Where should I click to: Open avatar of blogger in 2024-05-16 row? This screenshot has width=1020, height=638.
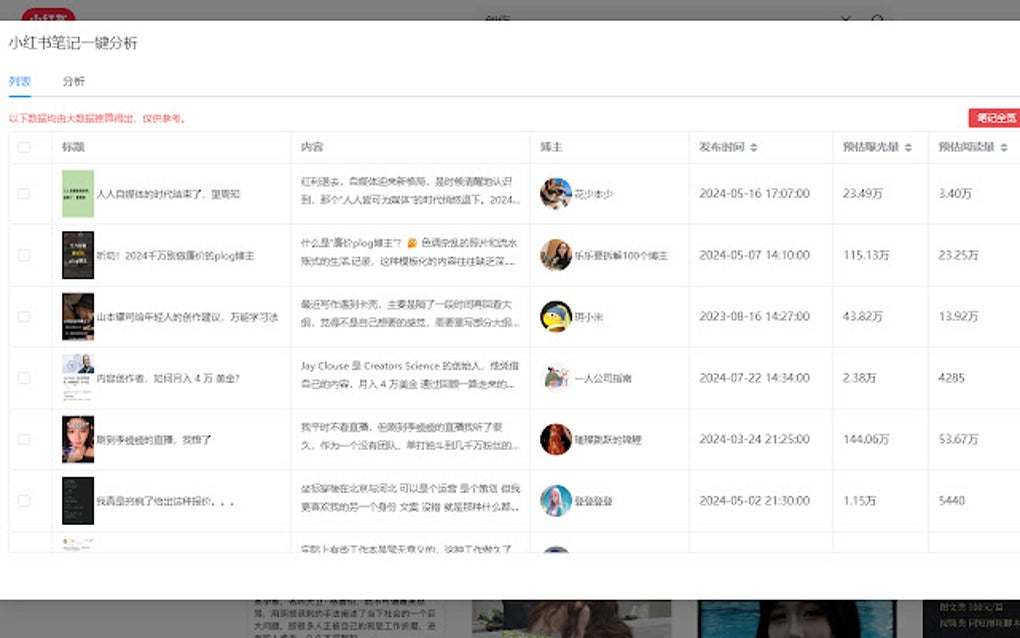[556, 194]
